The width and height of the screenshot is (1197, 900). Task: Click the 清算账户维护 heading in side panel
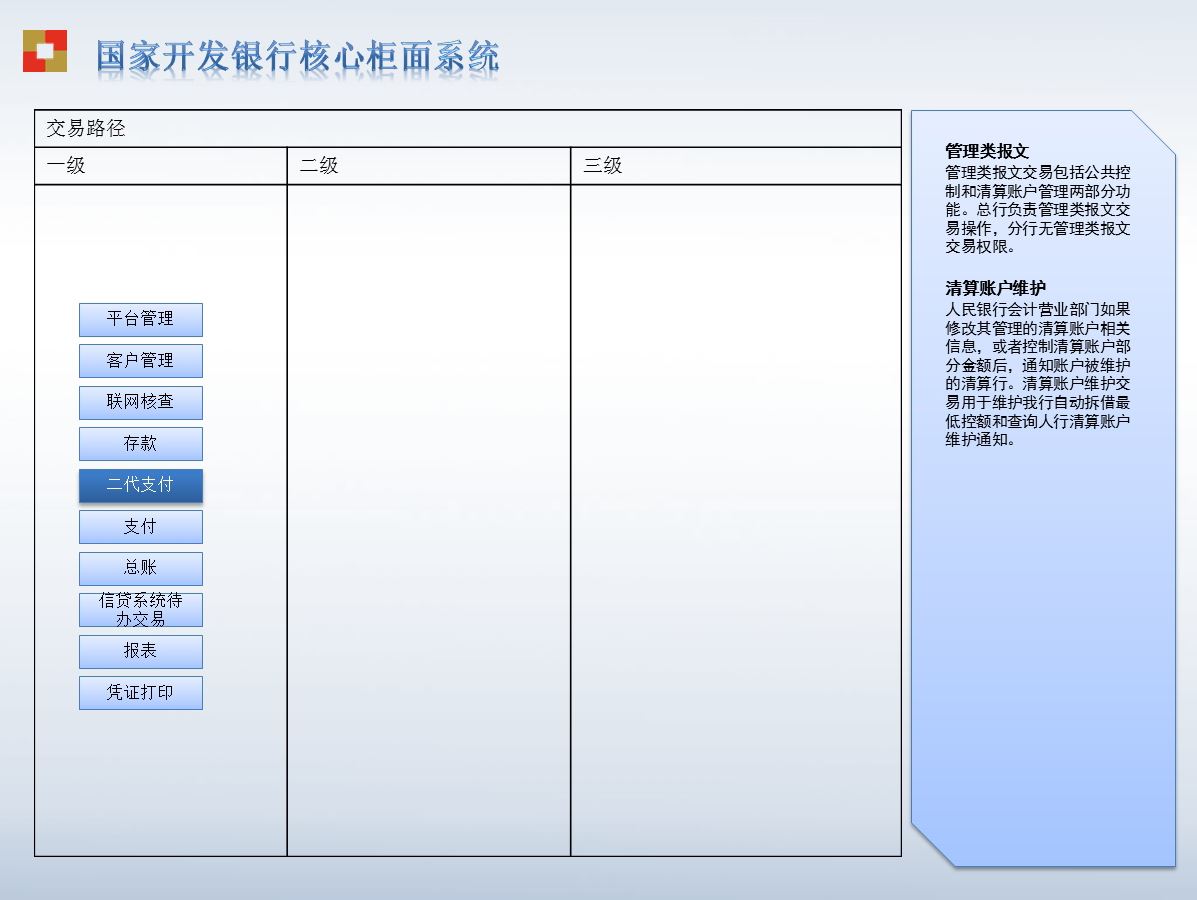tap(995, 288)
